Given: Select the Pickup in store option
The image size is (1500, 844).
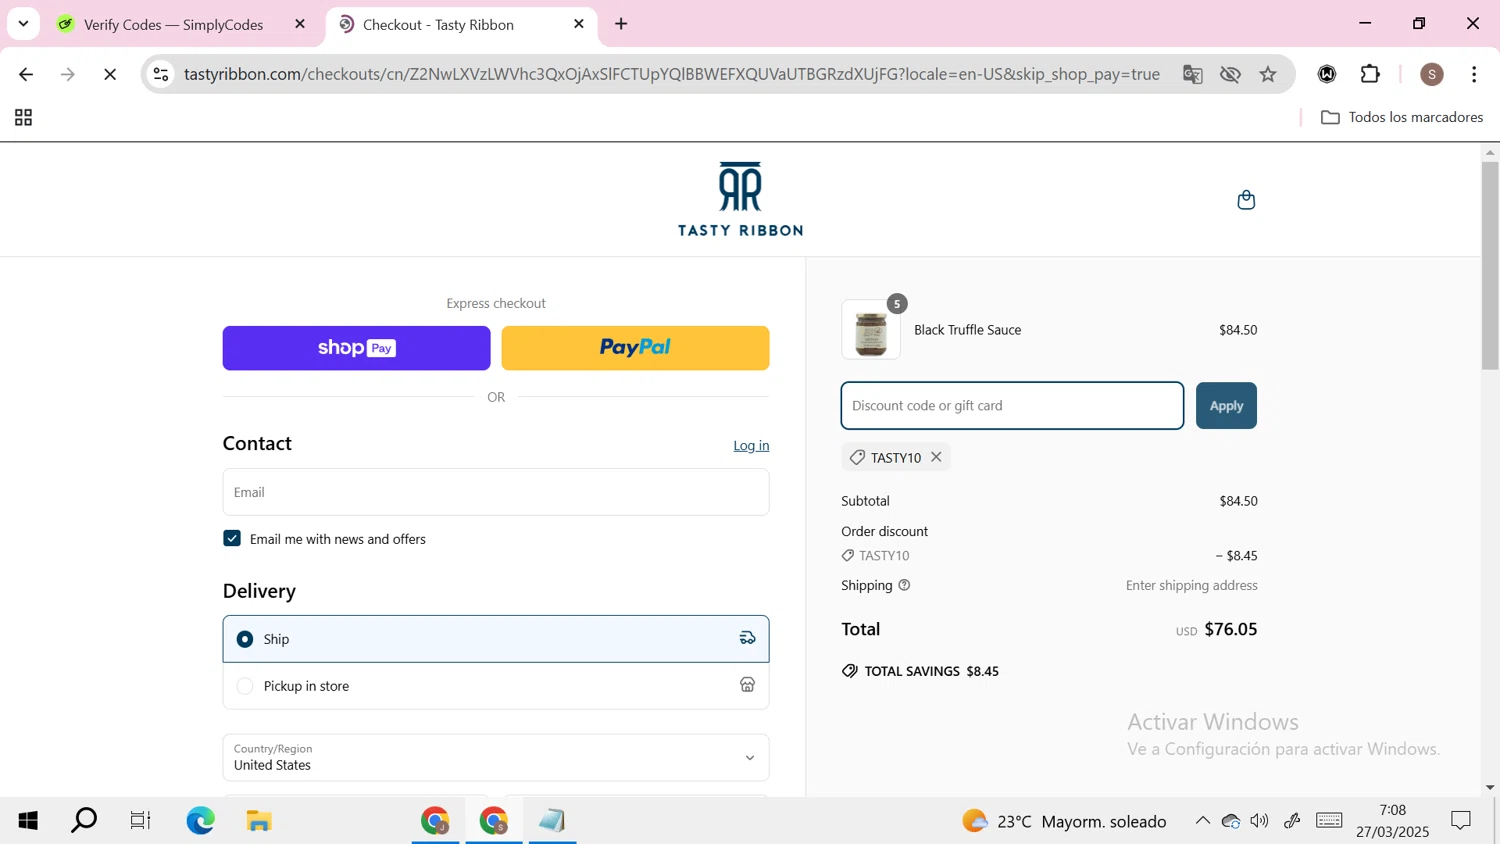Looking at the screenshot, I should (496, 686).
